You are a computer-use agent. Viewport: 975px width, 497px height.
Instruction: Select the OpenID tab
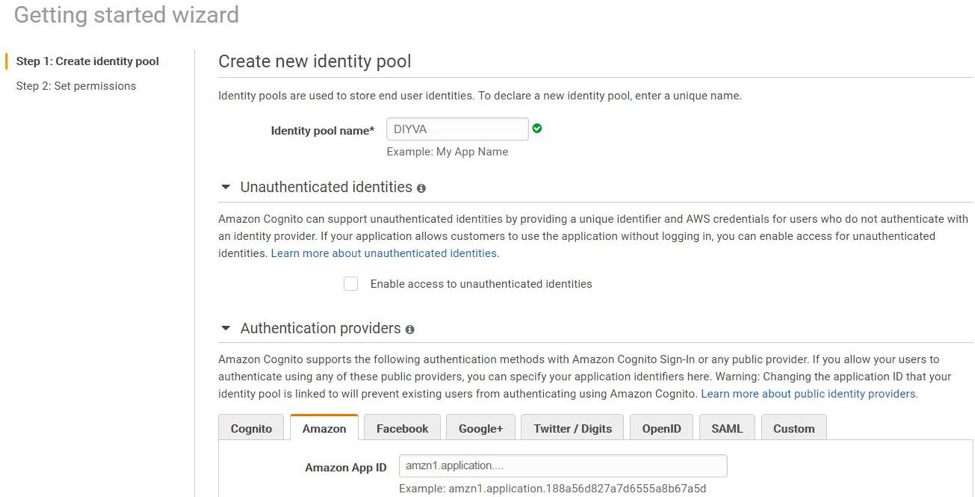point(661,428)
